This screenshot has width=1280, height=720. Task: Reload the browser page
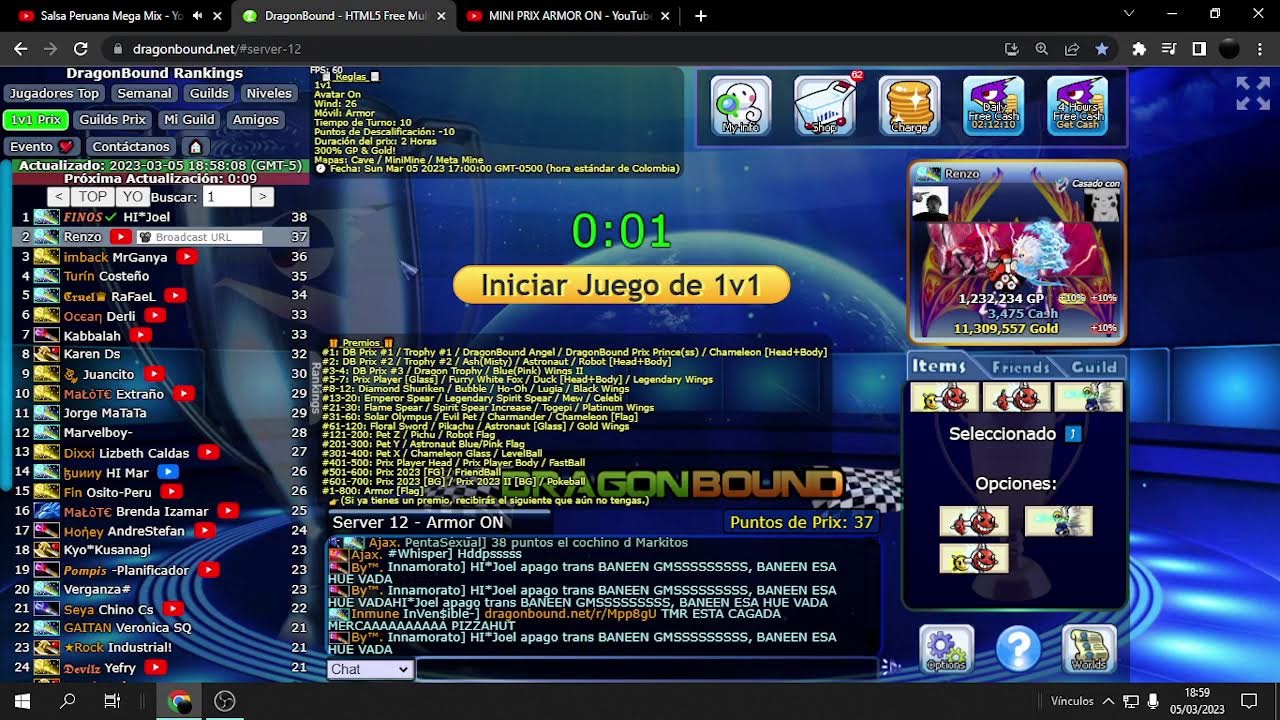click(x=81, y=48)
